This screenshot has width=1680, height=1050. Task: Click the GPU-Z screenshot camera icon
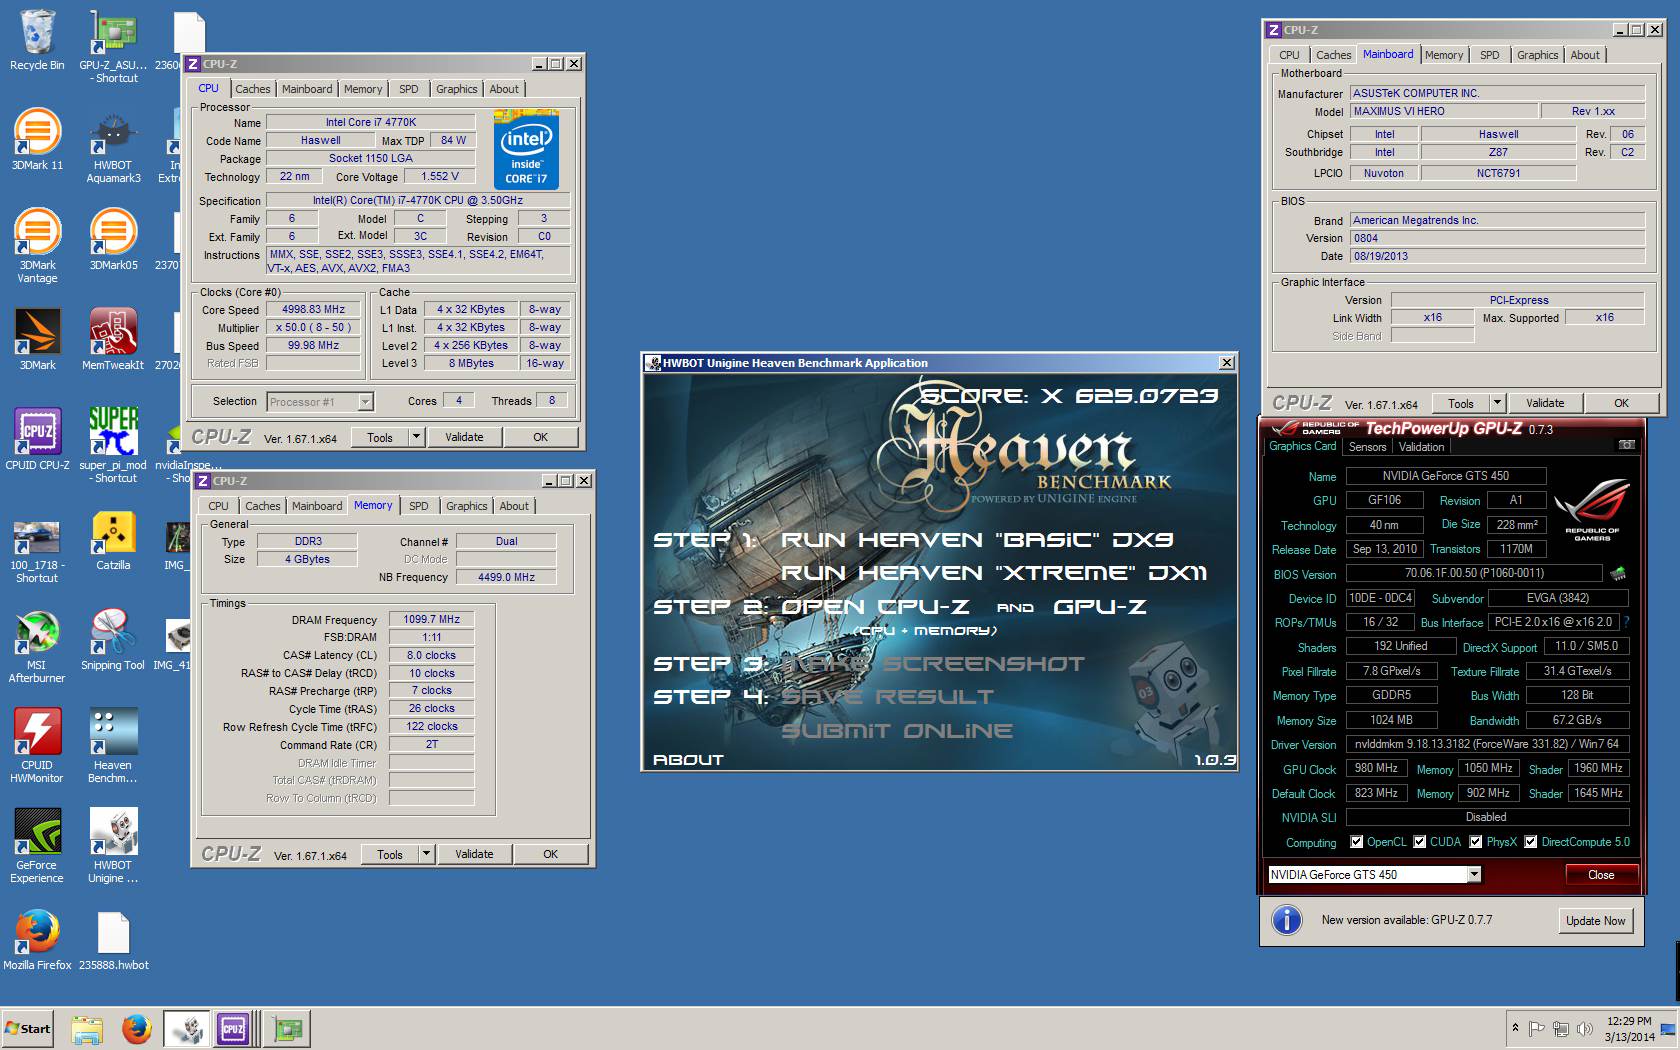tap(1627, 445)
